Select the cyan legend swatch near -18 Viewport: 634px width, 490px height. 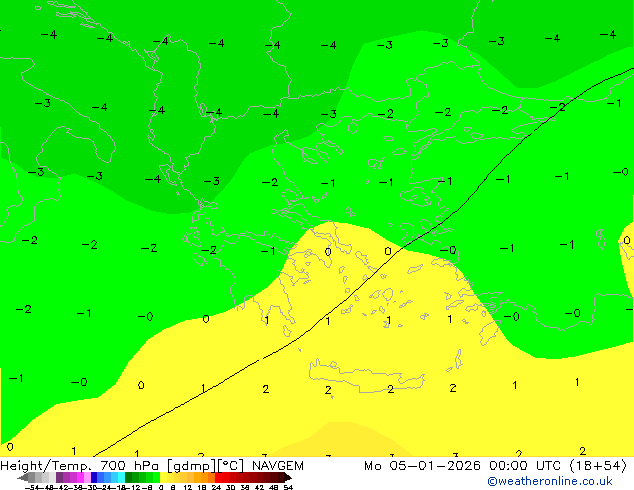click(121, 477)
